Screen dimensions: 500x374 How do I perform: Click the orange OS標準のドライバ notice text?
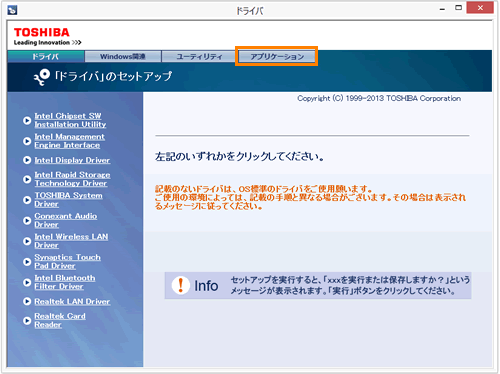[310, 198]
